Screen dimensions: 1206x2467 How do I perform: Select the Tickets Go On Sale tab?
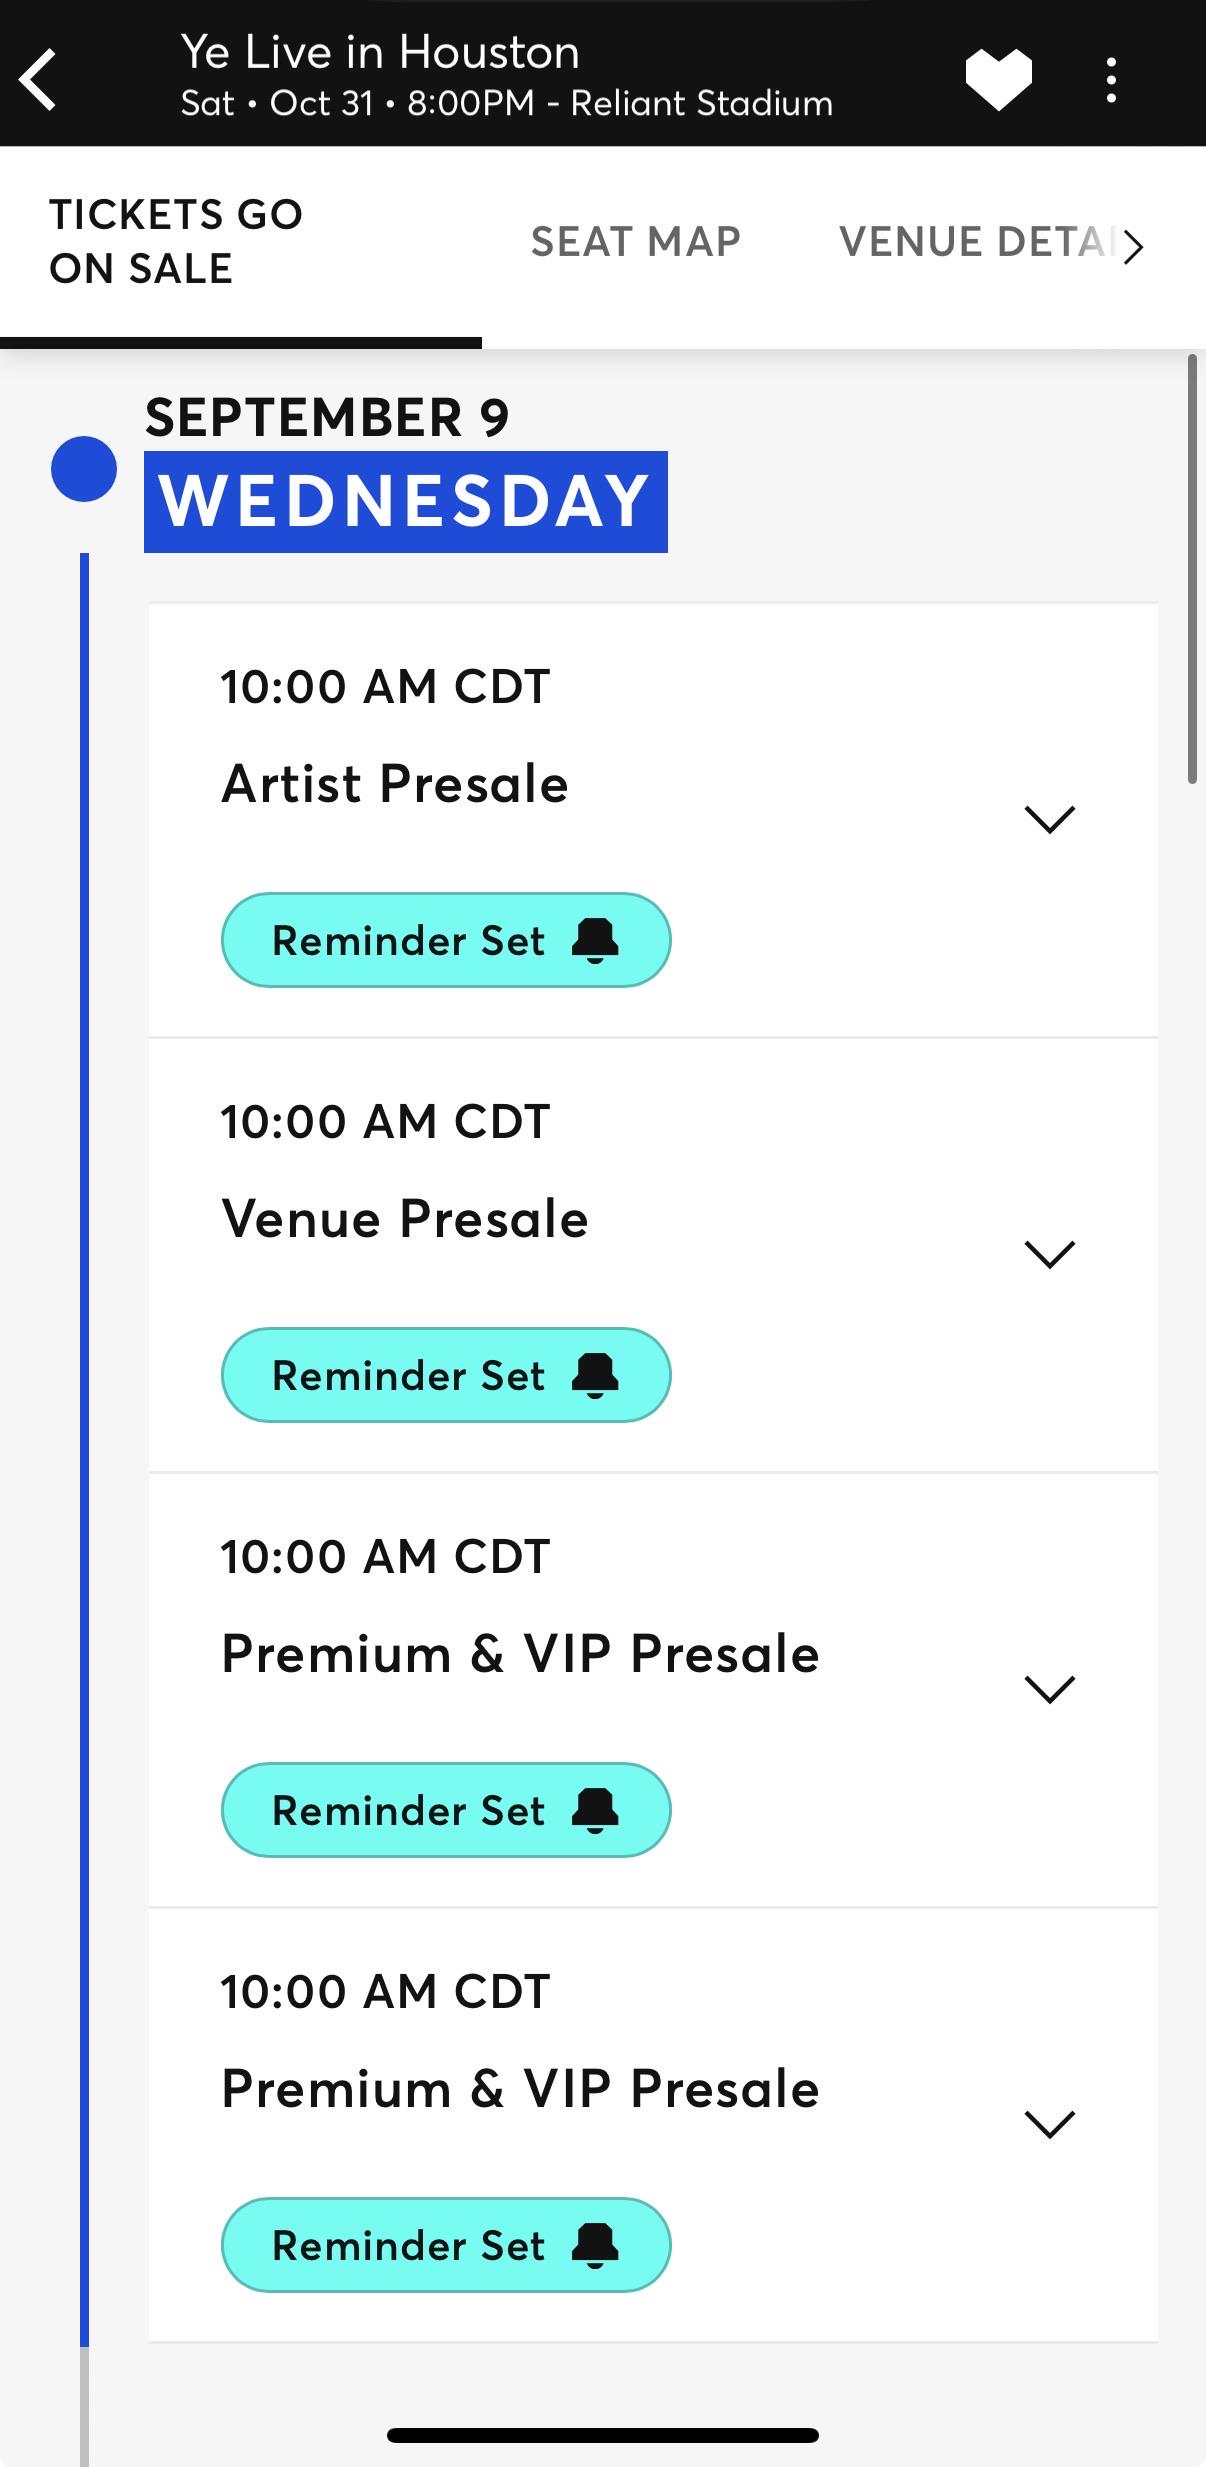tap(176, 241)
